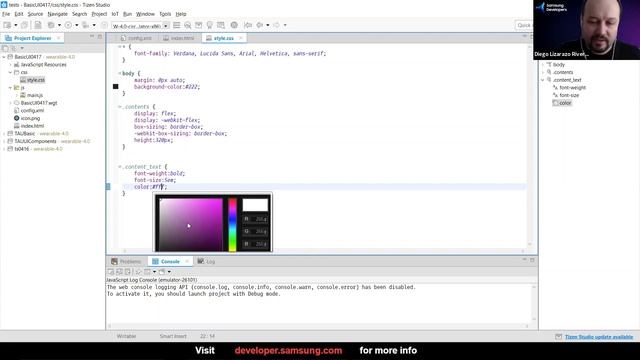Click the black color swatch beside background-color
Image resolution: width=640 pixels, height=360 pixels.
click(116, 87)
